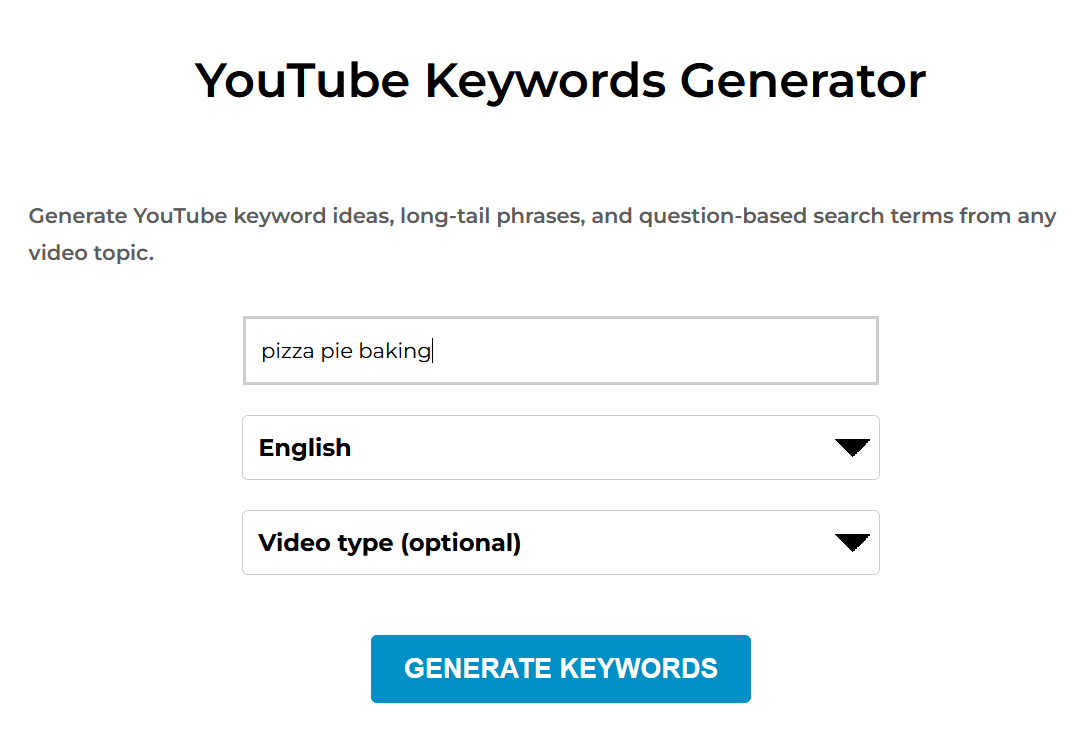Click the caret on the optional video type field
Screen dimensions: 1090x731
point(852,542)
